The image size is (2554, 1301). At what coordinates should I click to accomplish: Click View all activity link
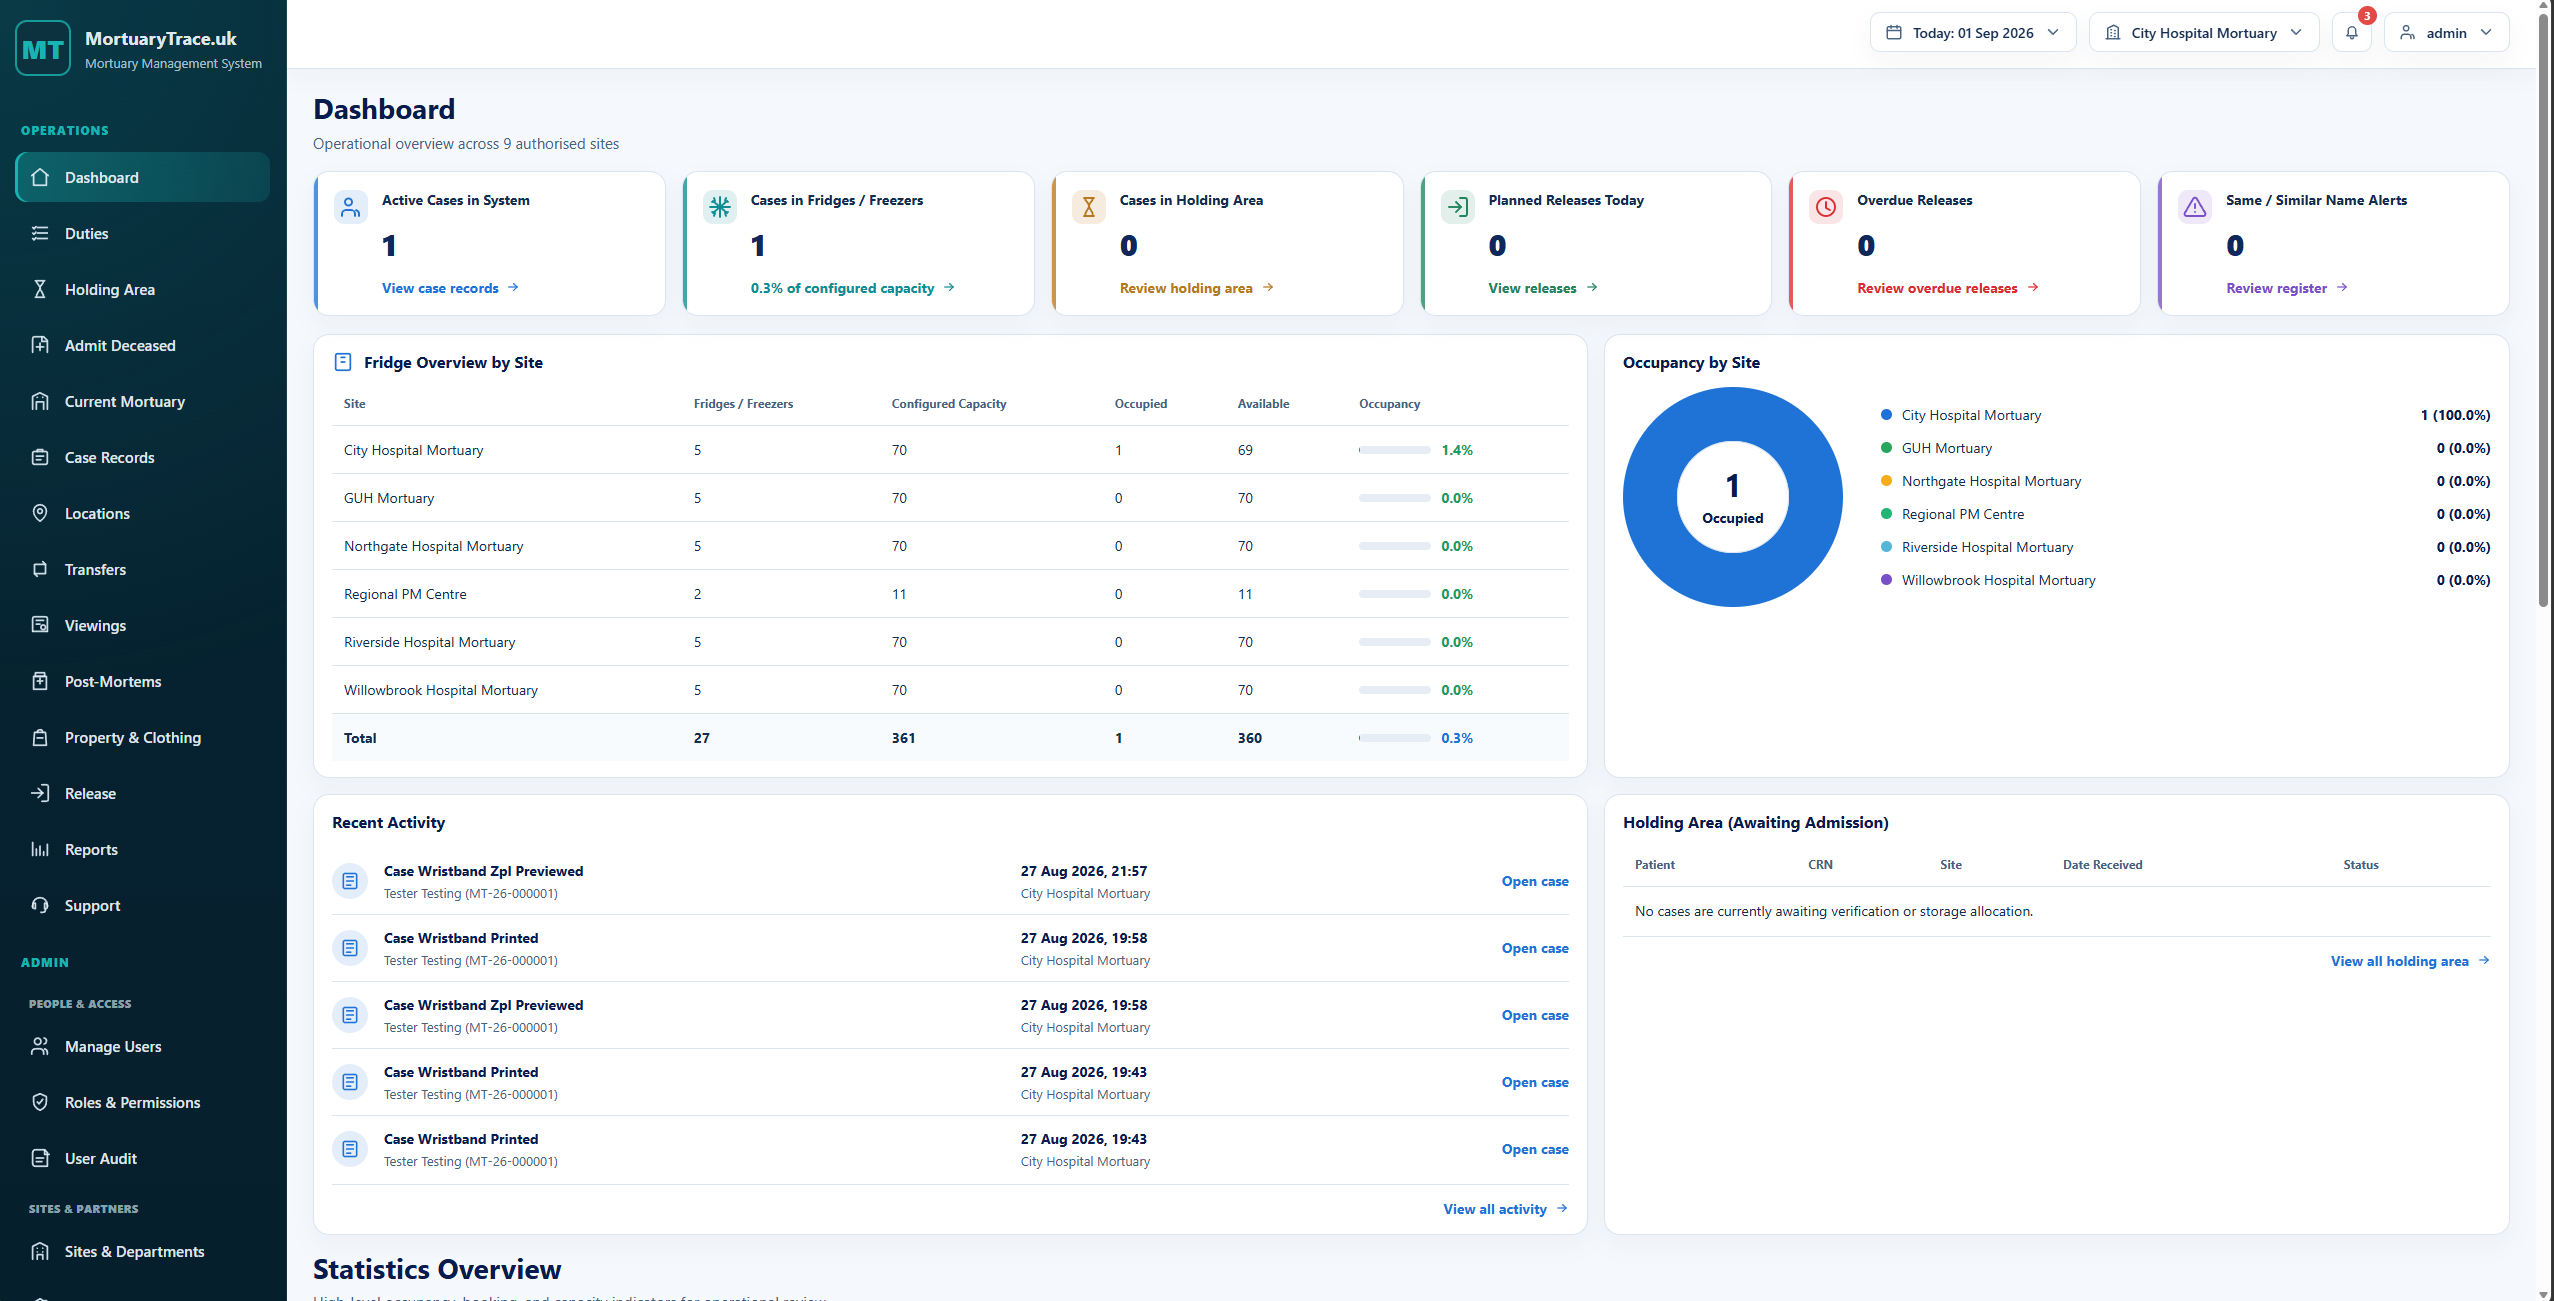pyautogui.click(x=1505, y=1209)
